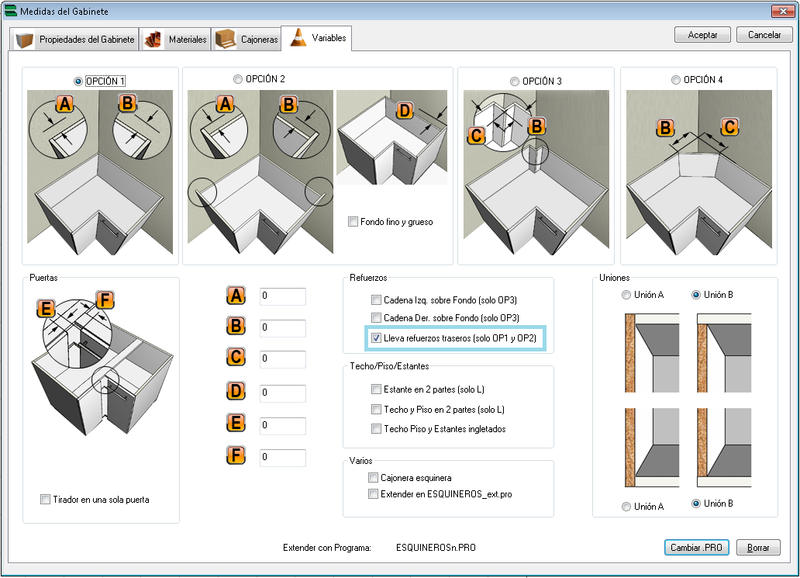Switch to the Materiales tab
This screenshot has height=578, width=800.
tap(176, 39)
